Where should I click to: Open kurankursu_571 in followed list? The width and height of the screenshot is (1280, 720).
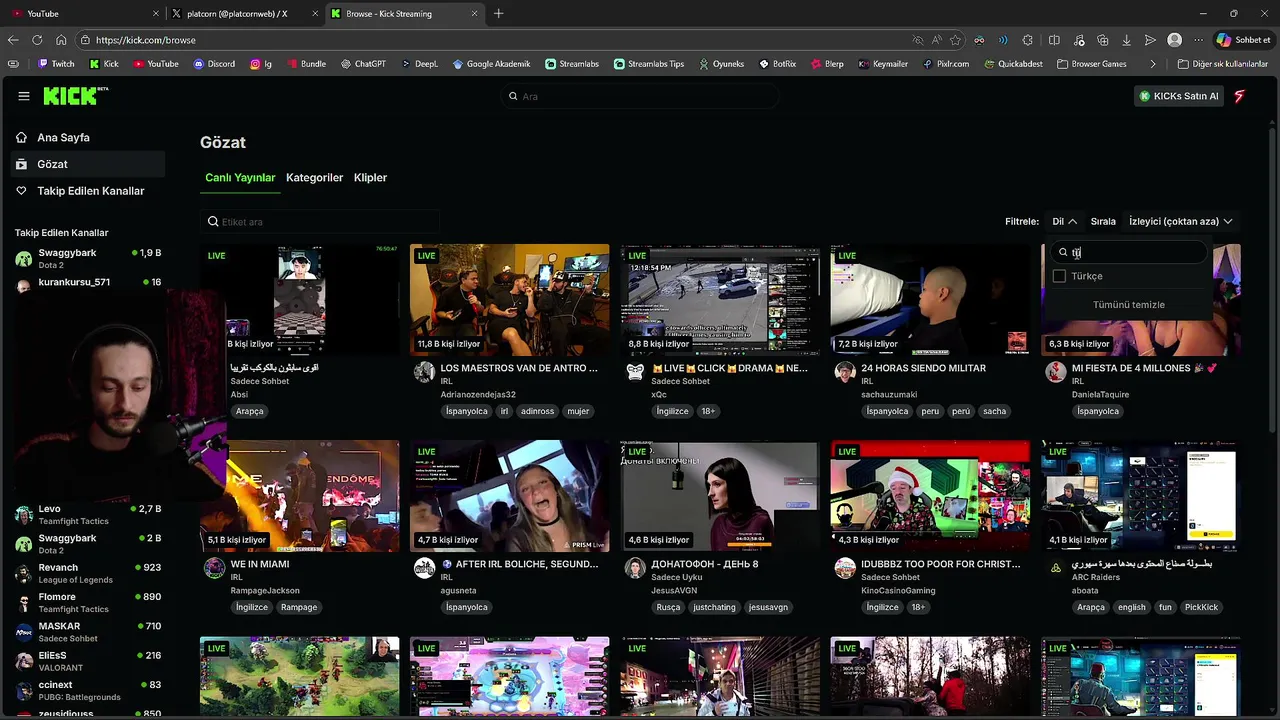click(87, 284)
